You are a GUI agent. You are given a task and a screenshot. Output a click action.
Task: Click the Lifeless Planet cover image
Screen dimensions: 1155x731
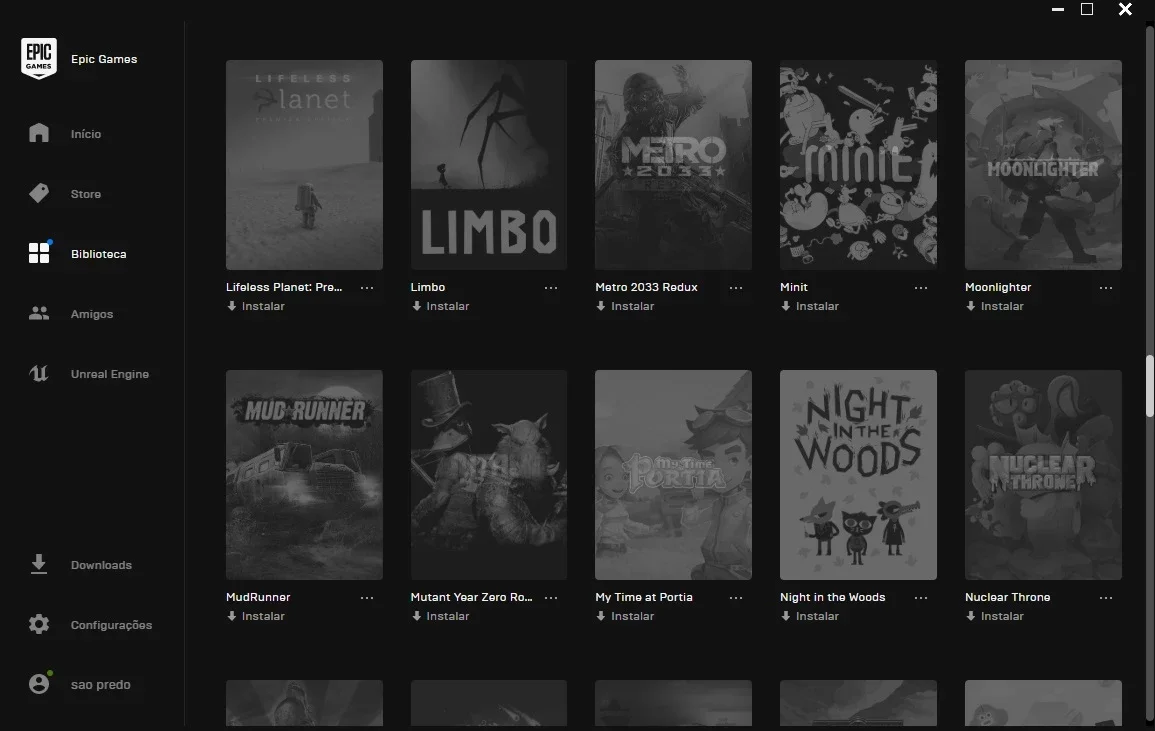[x=304, y=164]
